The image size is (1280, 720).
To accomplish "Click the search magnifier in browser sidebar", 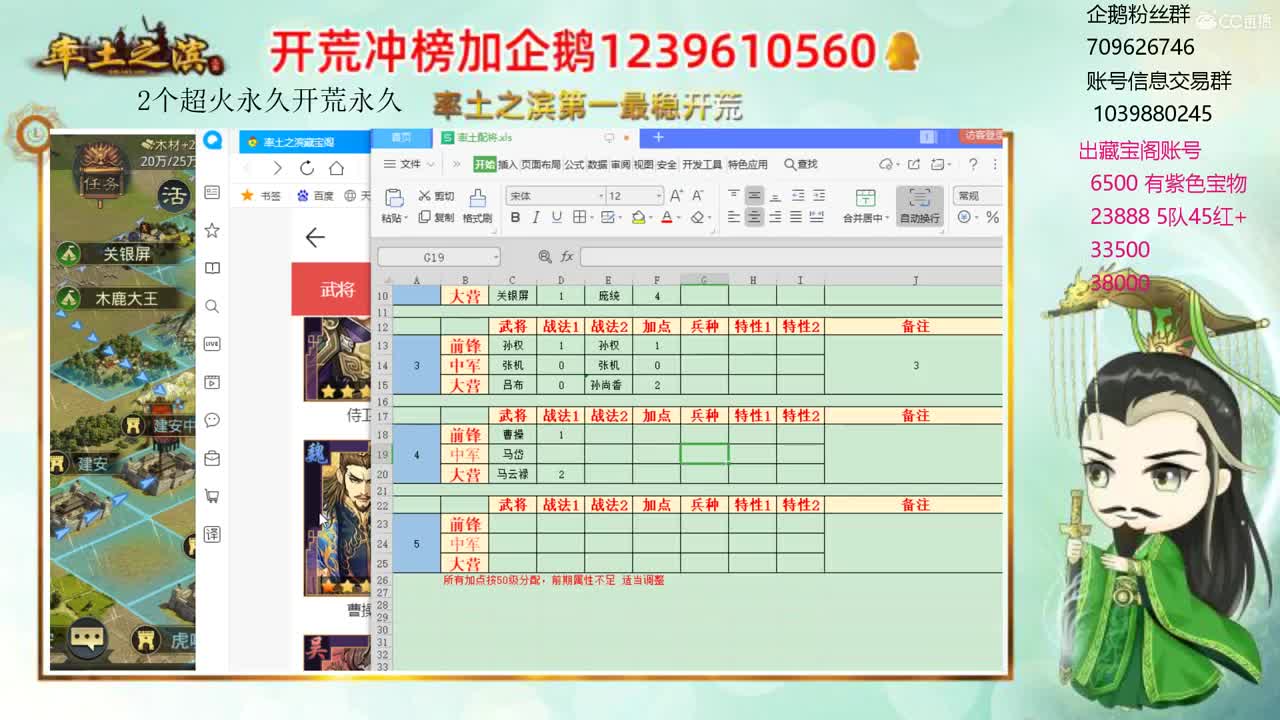I will click(212, 306).
